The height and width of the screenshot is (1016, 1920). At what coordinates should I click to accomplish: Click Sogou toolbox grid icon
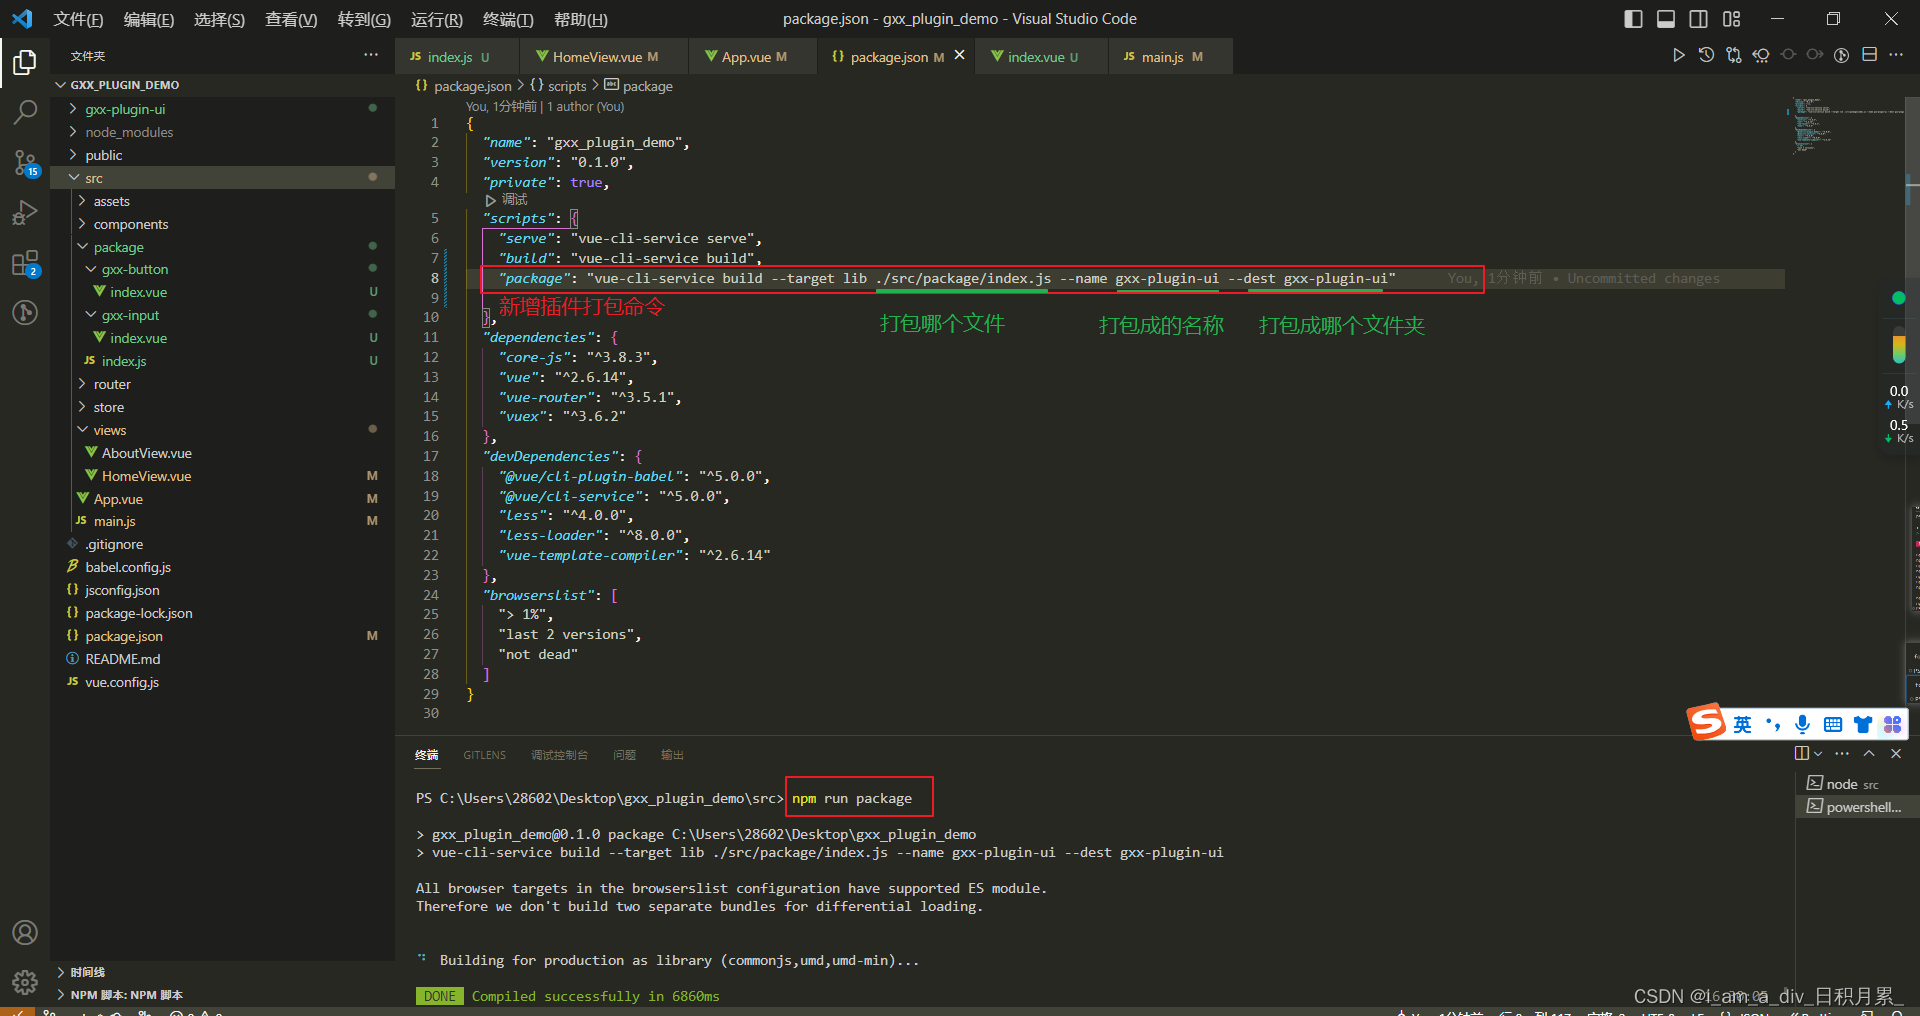click(x=1892, y=724)
